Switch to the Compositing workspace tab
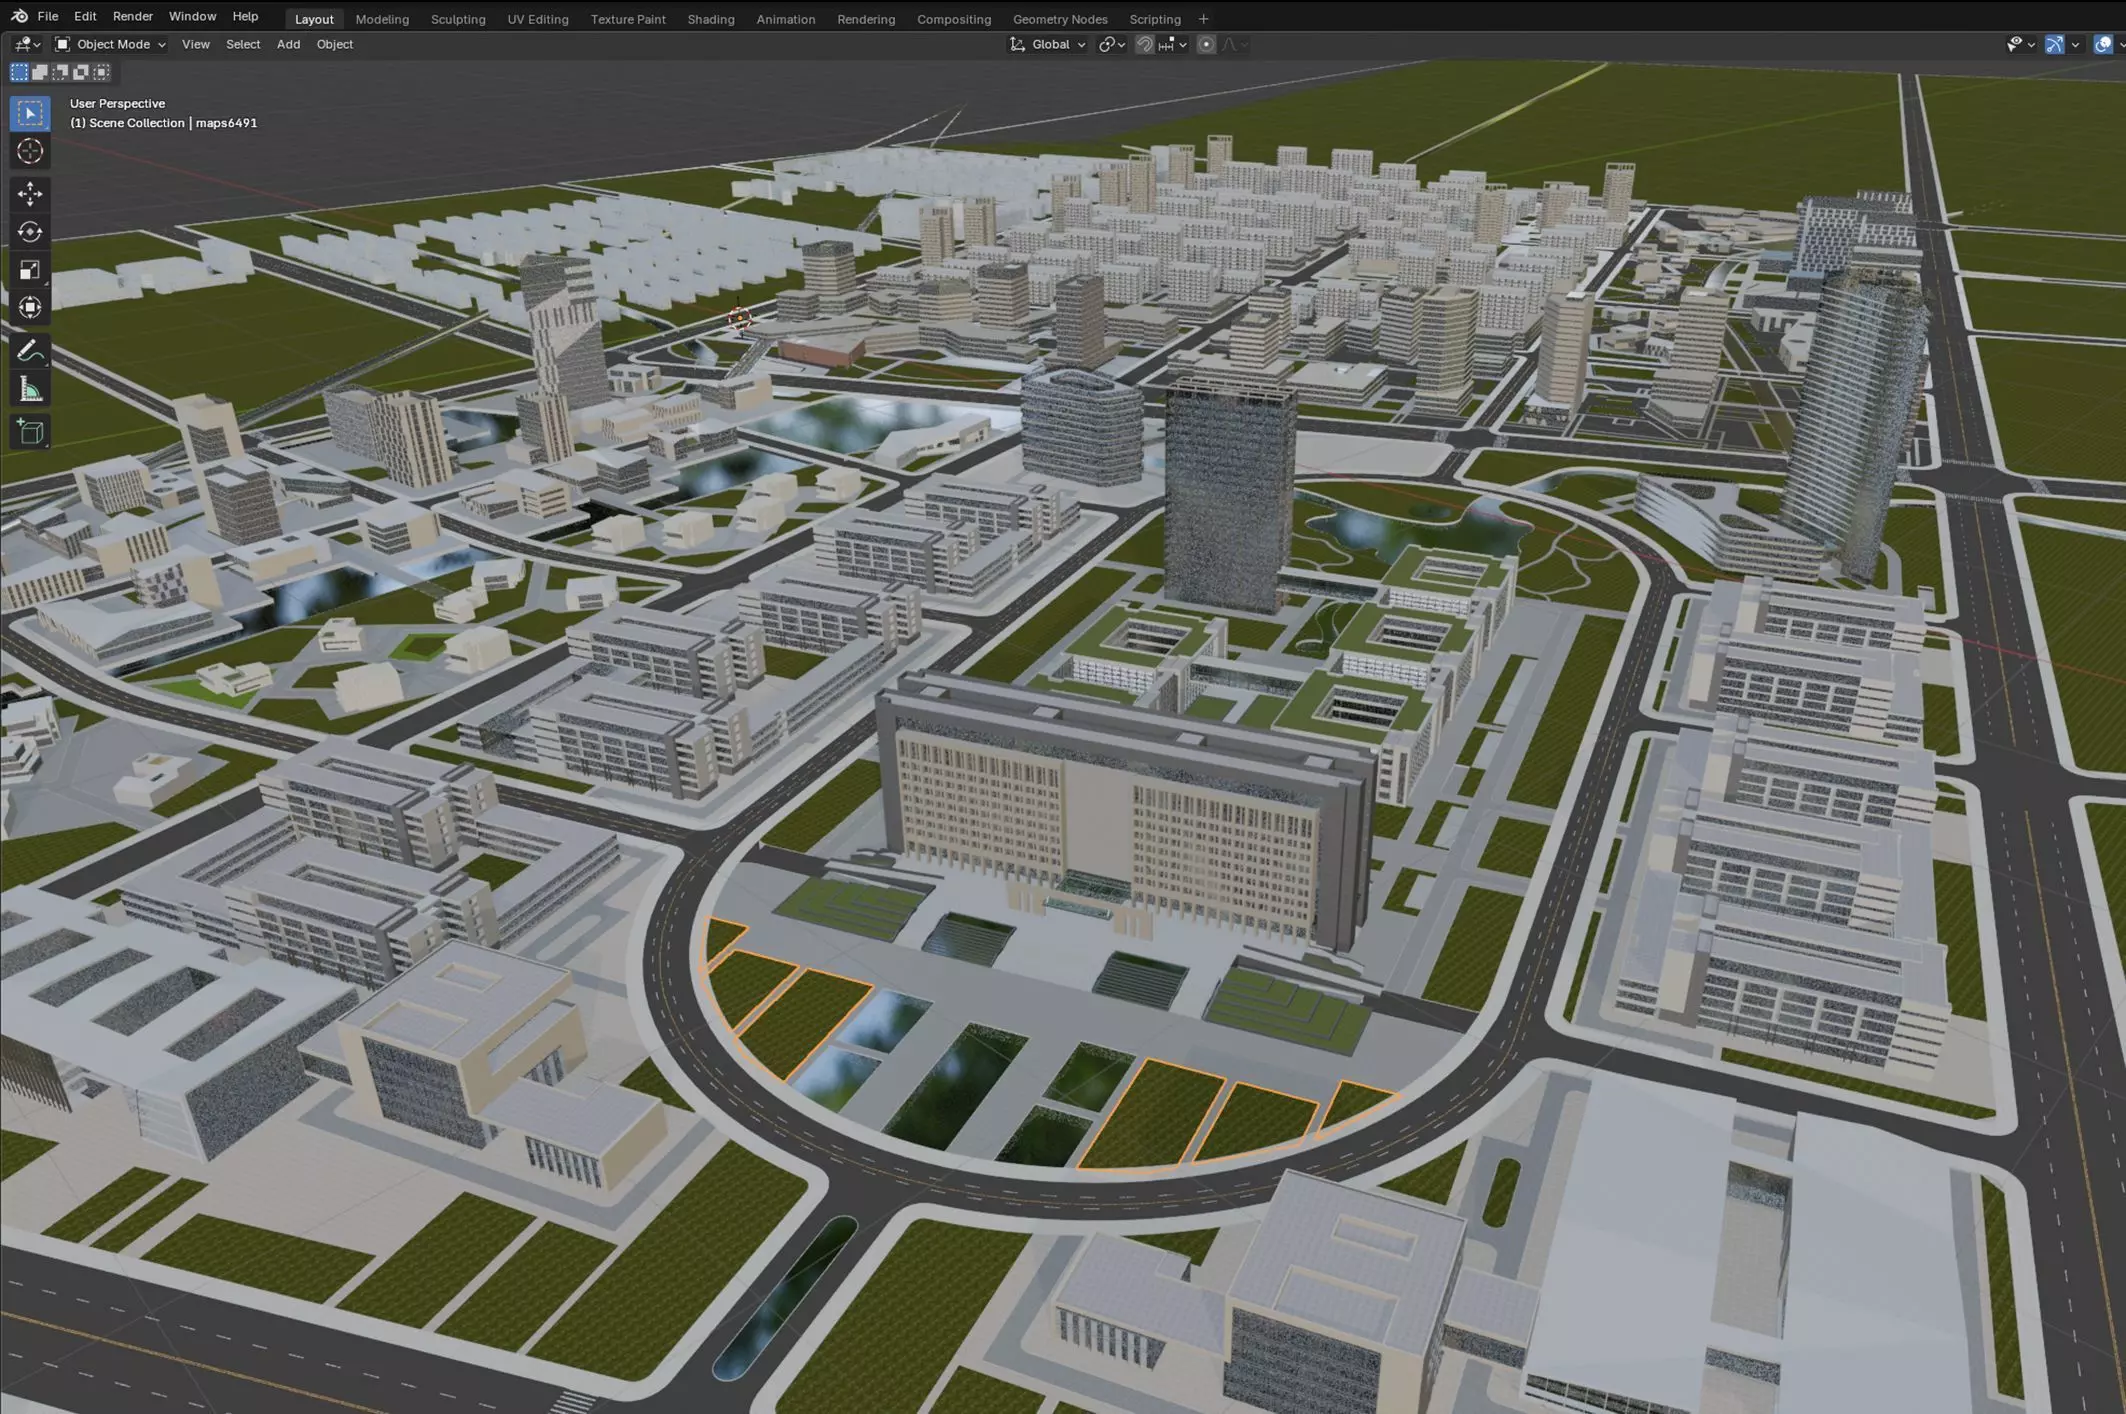The height and width of the screenshot is (1414, 2126). [x=954, y=19]
